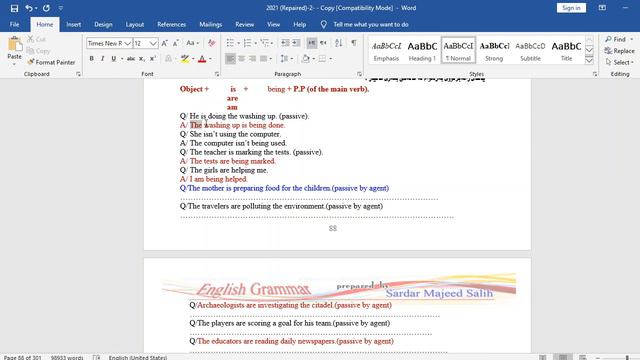Open the Change Case menu
The width and height of the screenshot is (640, 360).
pyautogui.click(x=192, y=43)
